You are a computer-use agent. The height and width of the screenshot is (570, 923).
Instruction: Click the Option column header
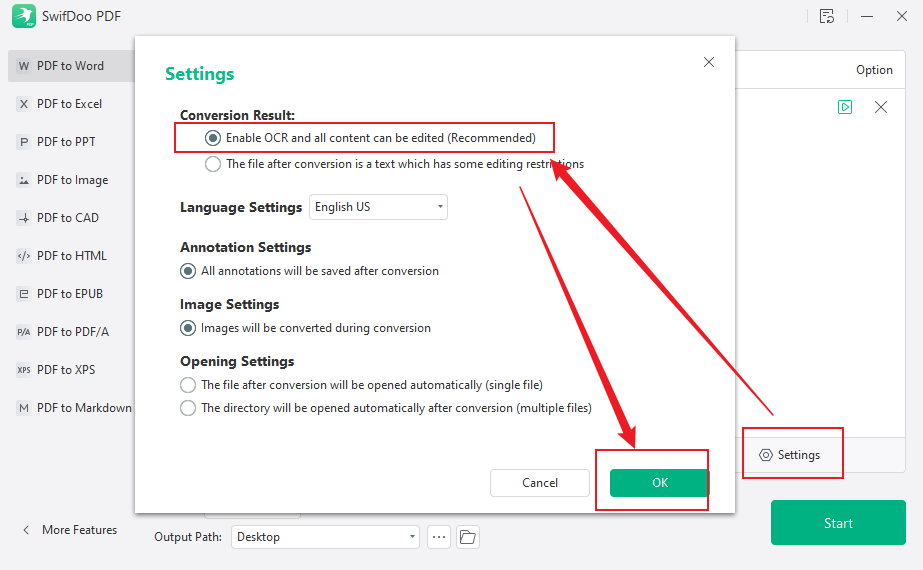coord(874,69)
